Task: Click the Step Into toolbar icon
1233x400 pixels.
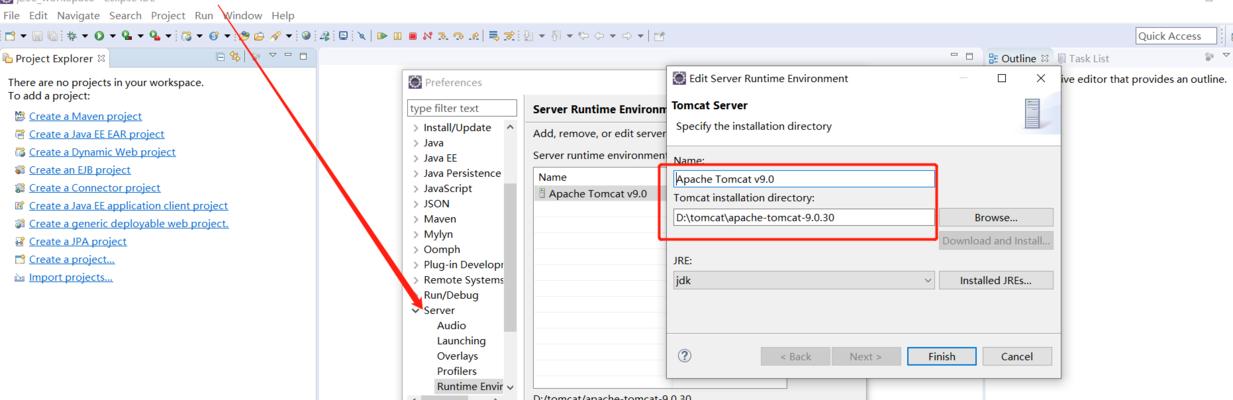Action: coord(443,36)
